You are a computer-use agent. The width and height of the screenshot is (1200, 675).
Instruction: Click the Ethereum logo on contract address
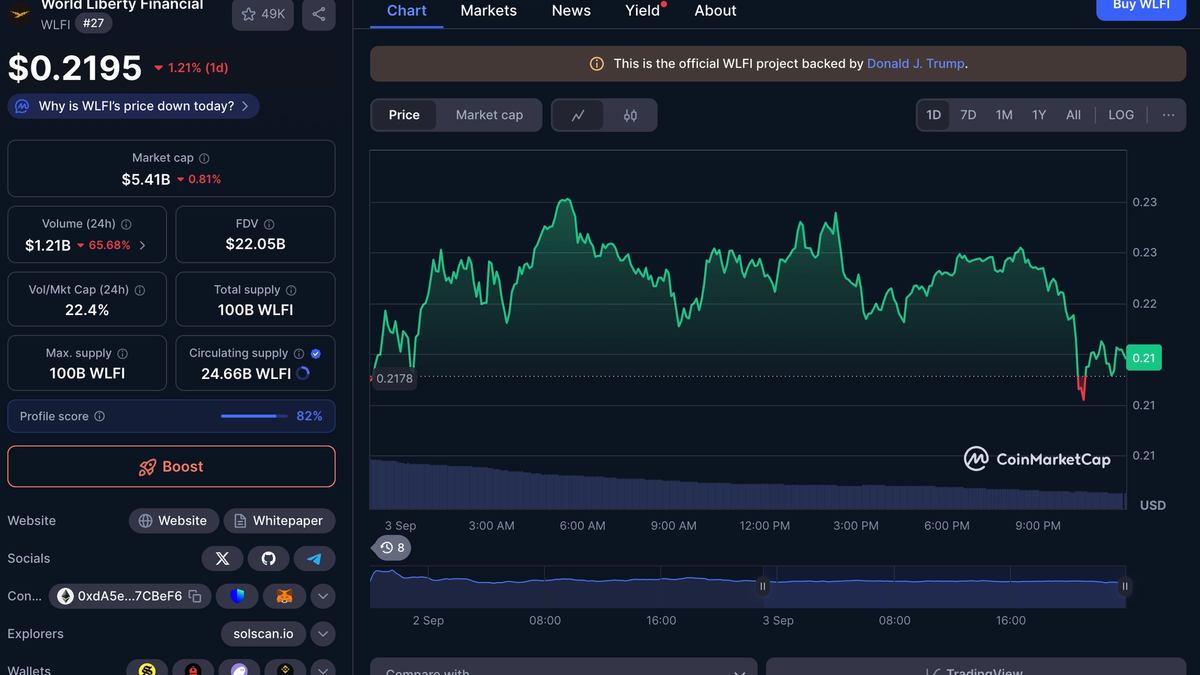pos(65,596)
